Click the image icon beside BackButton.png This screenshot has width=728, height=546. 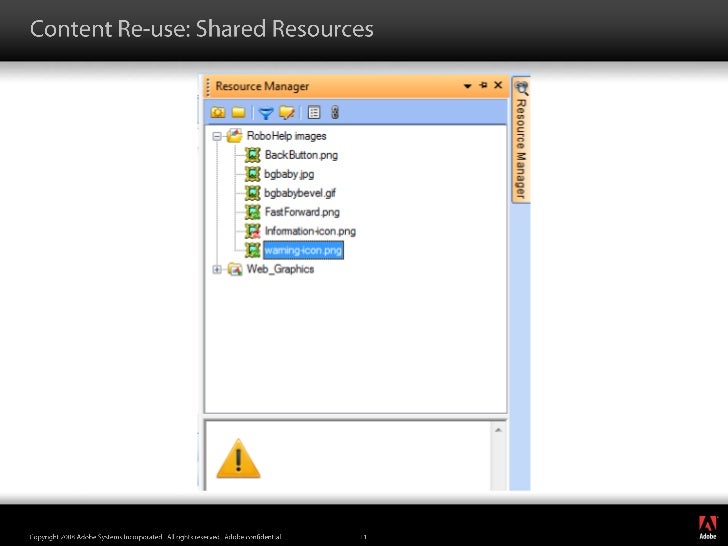click(x=253, y=155)
